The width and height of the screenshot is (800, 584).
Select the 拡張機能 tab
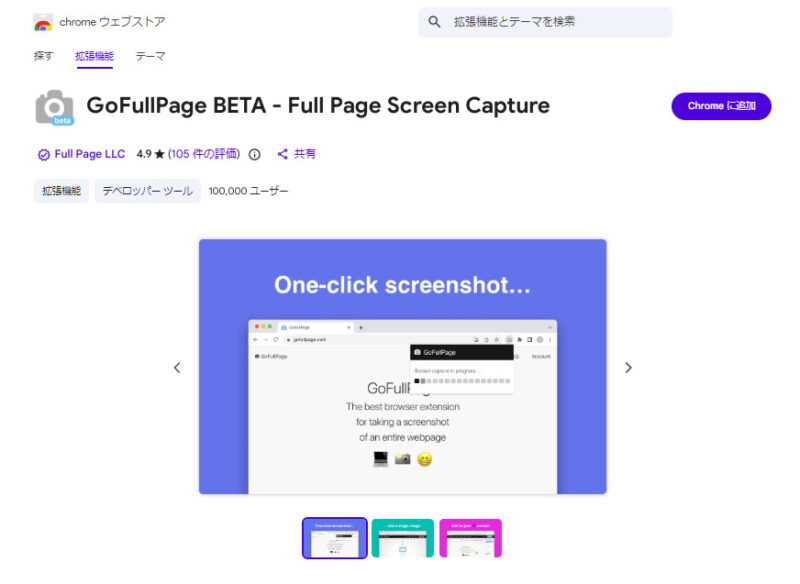point(94,56)
